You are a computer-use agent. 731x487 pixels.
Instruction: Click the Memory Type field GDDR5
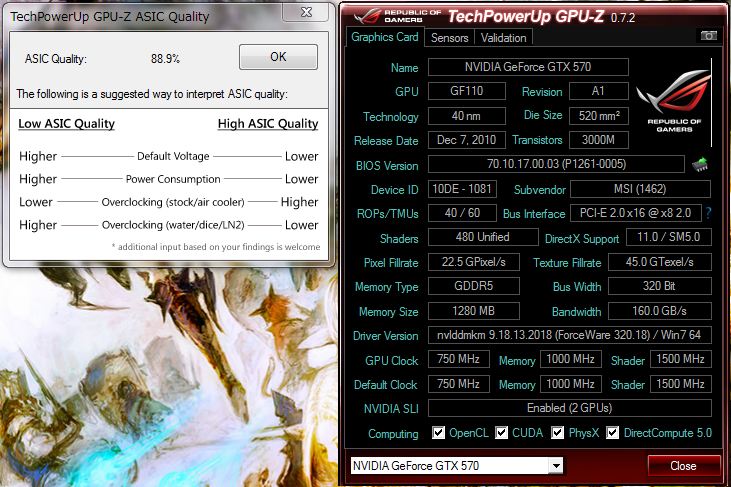(x=474, y=286)
